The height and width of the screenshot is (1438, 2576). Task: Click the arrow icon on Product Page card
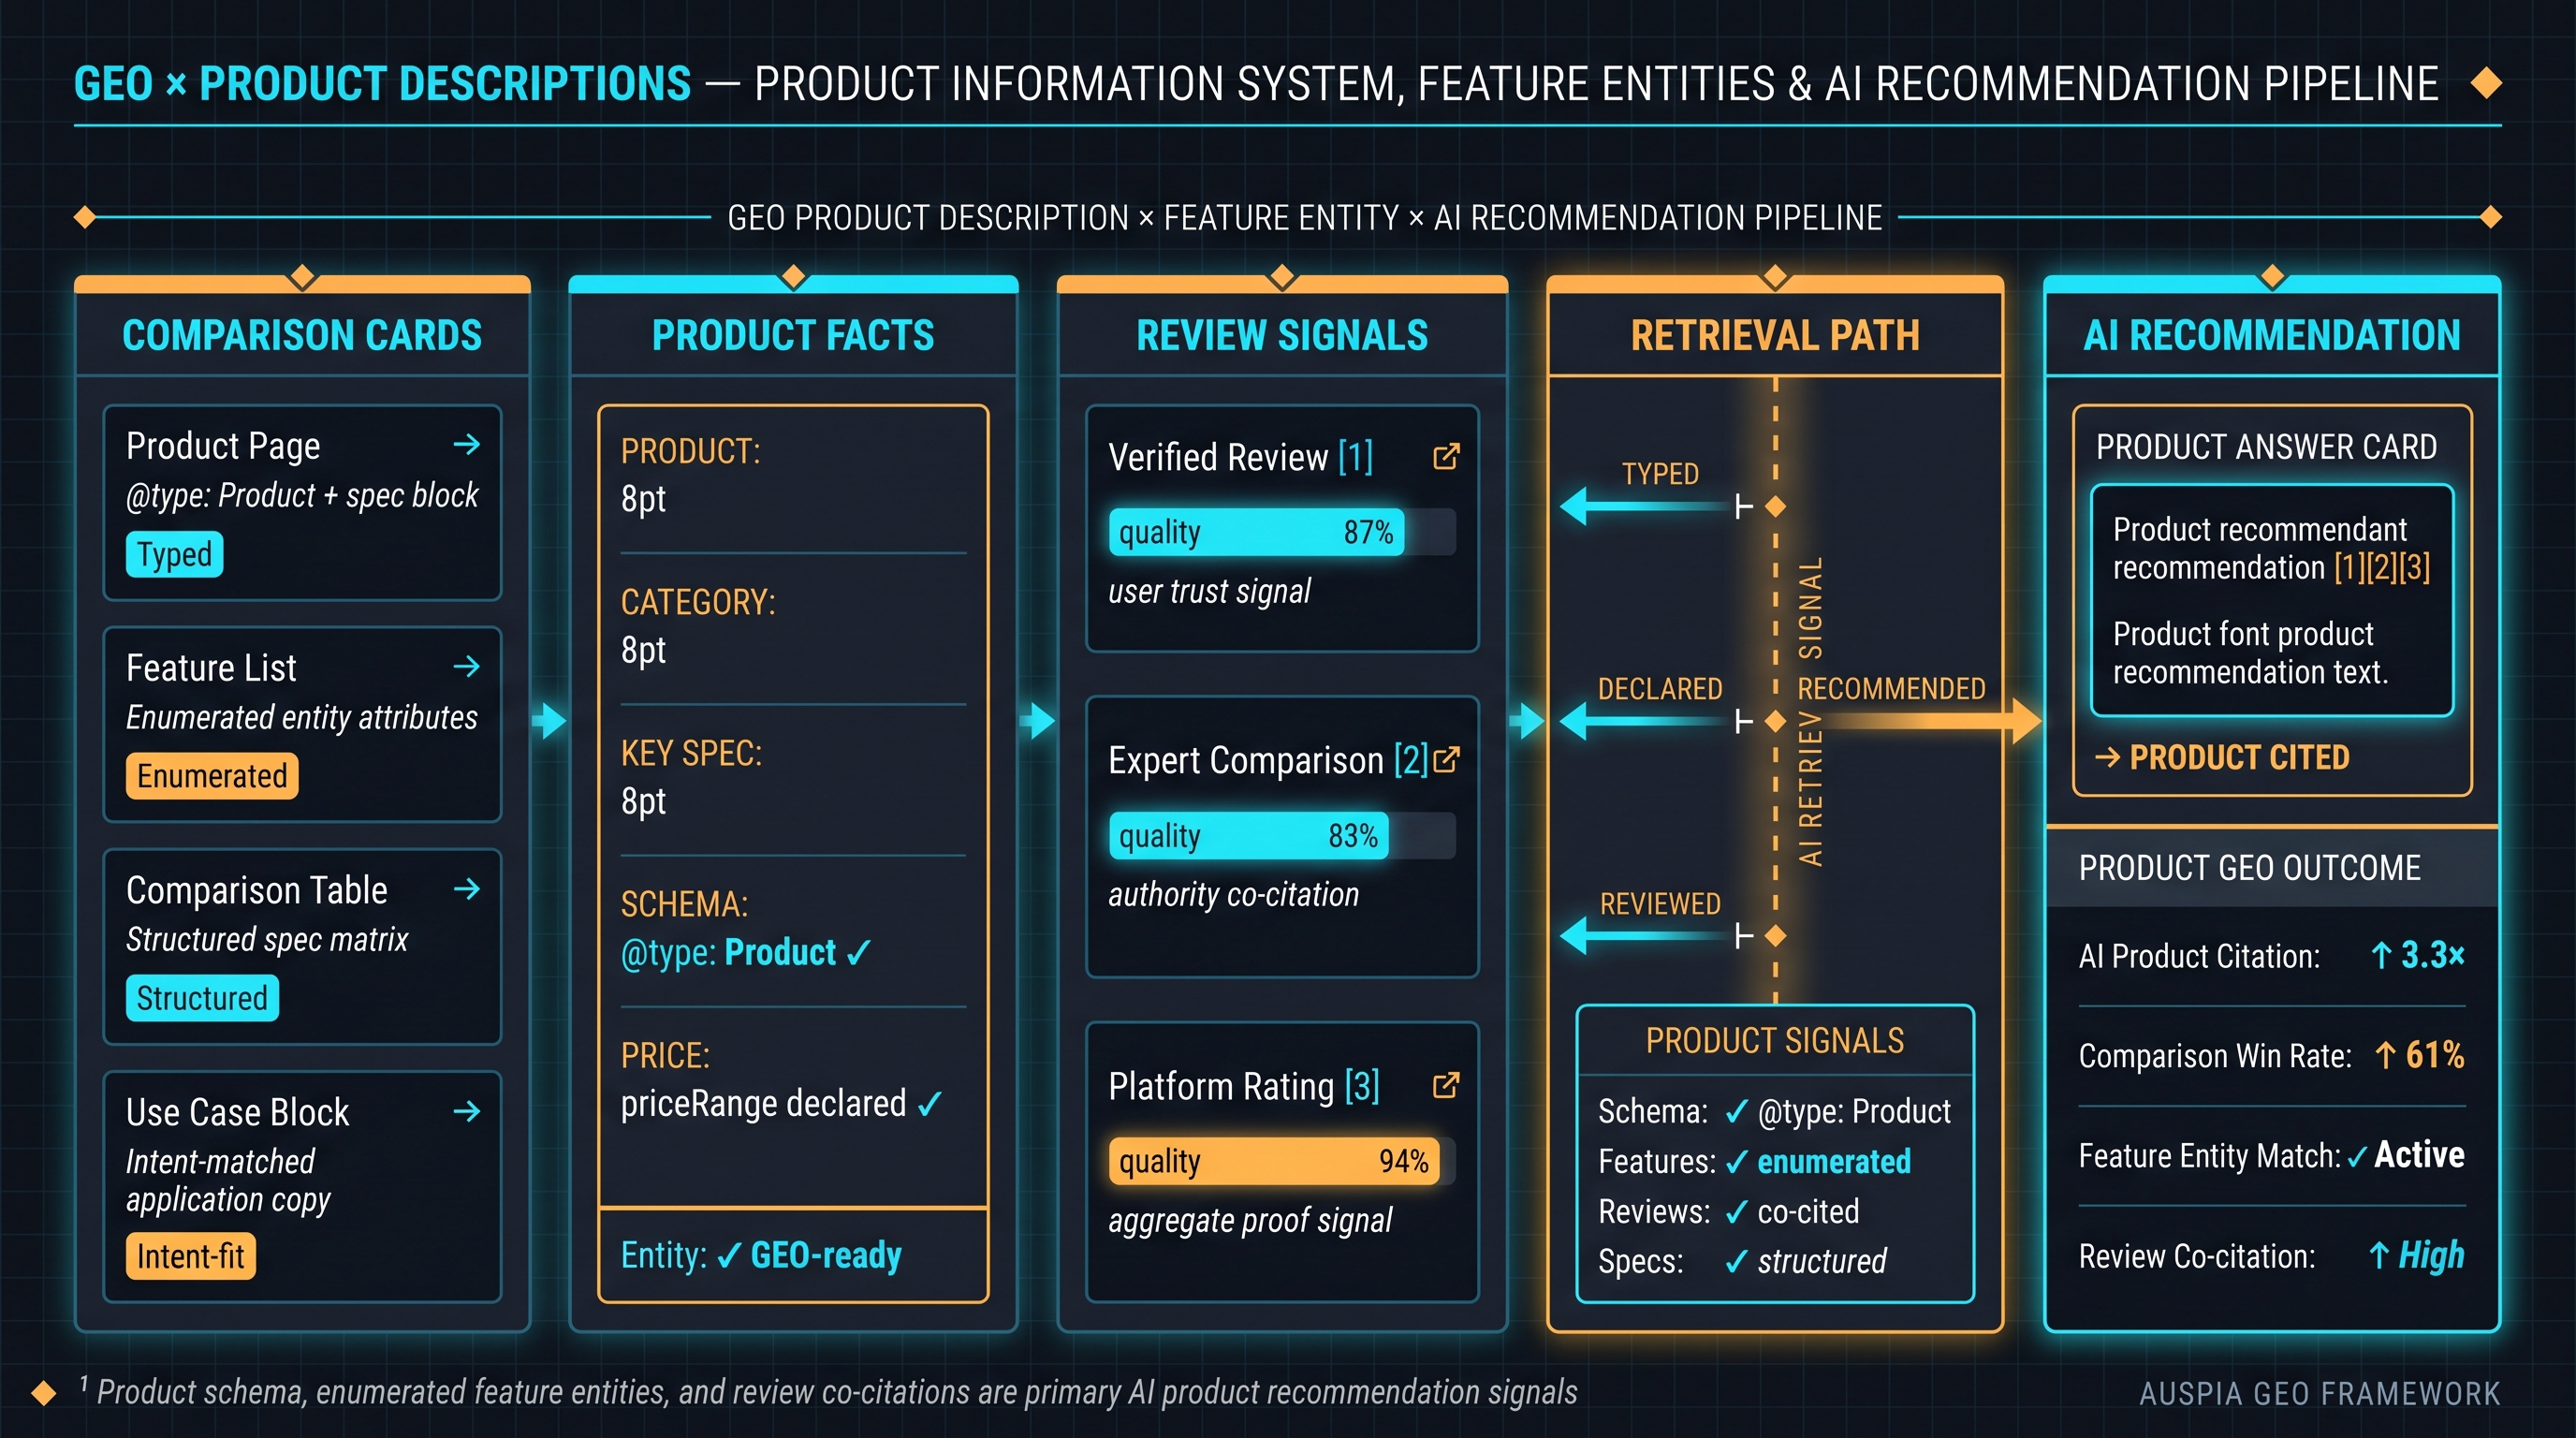(466, 444)
